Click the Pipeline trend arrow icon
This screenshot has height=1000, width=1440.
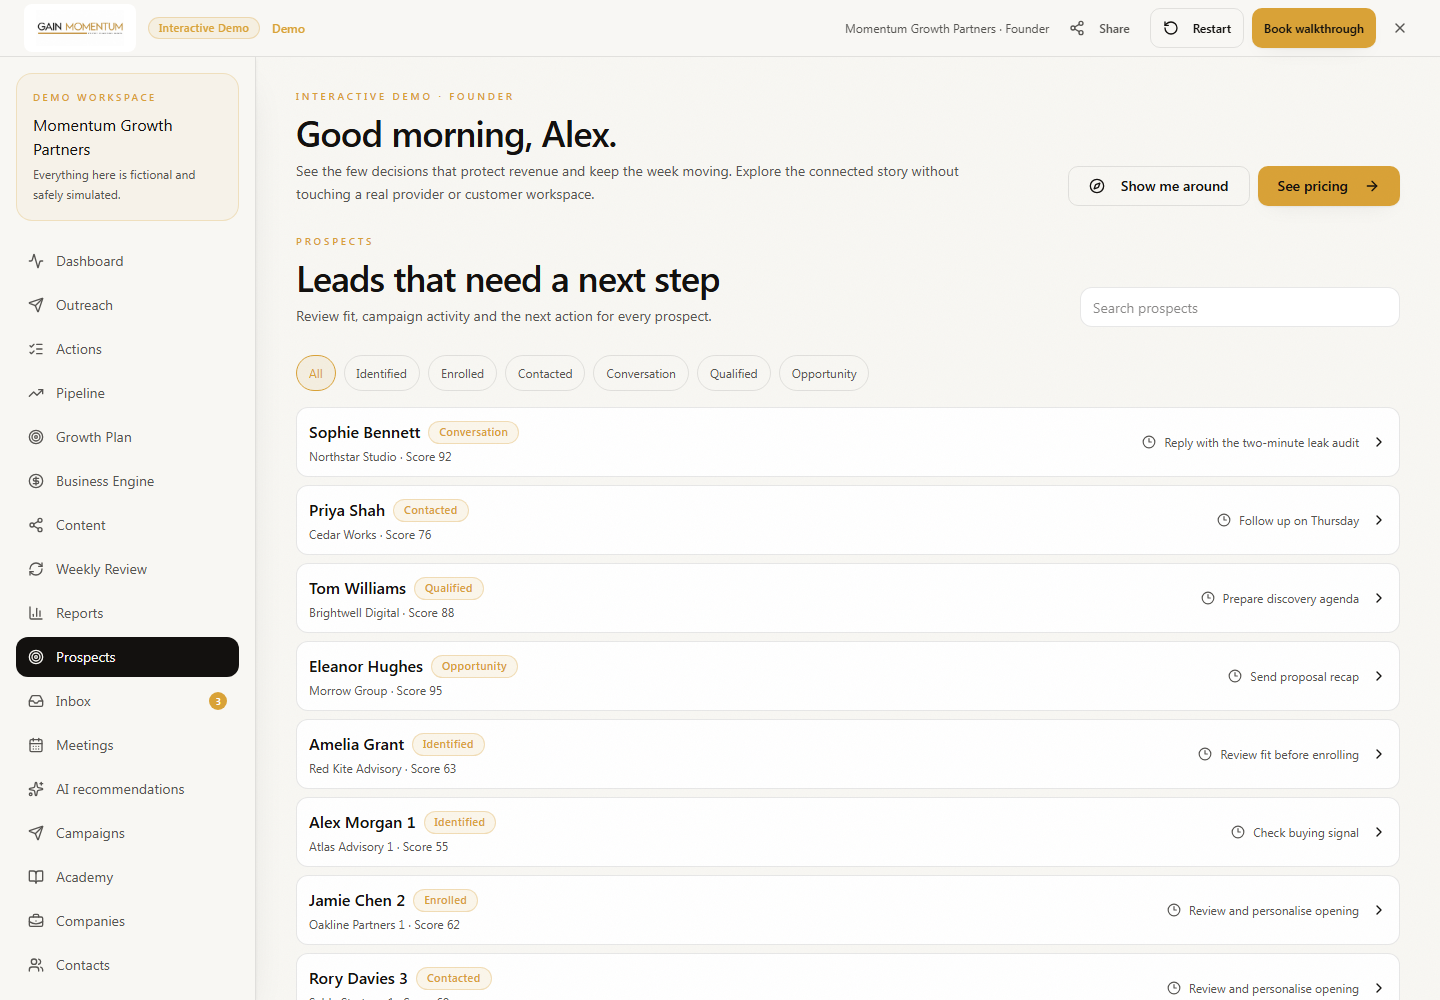pyautogui.click(x=36, y=393)
